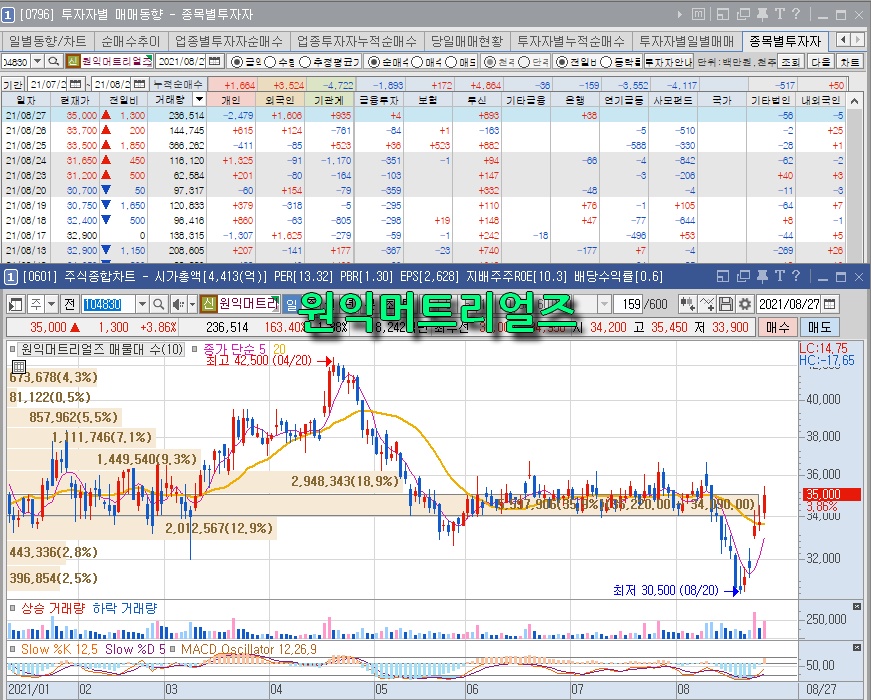Click the 주 weekly period button
871x700 pixels.
point(36,304)
